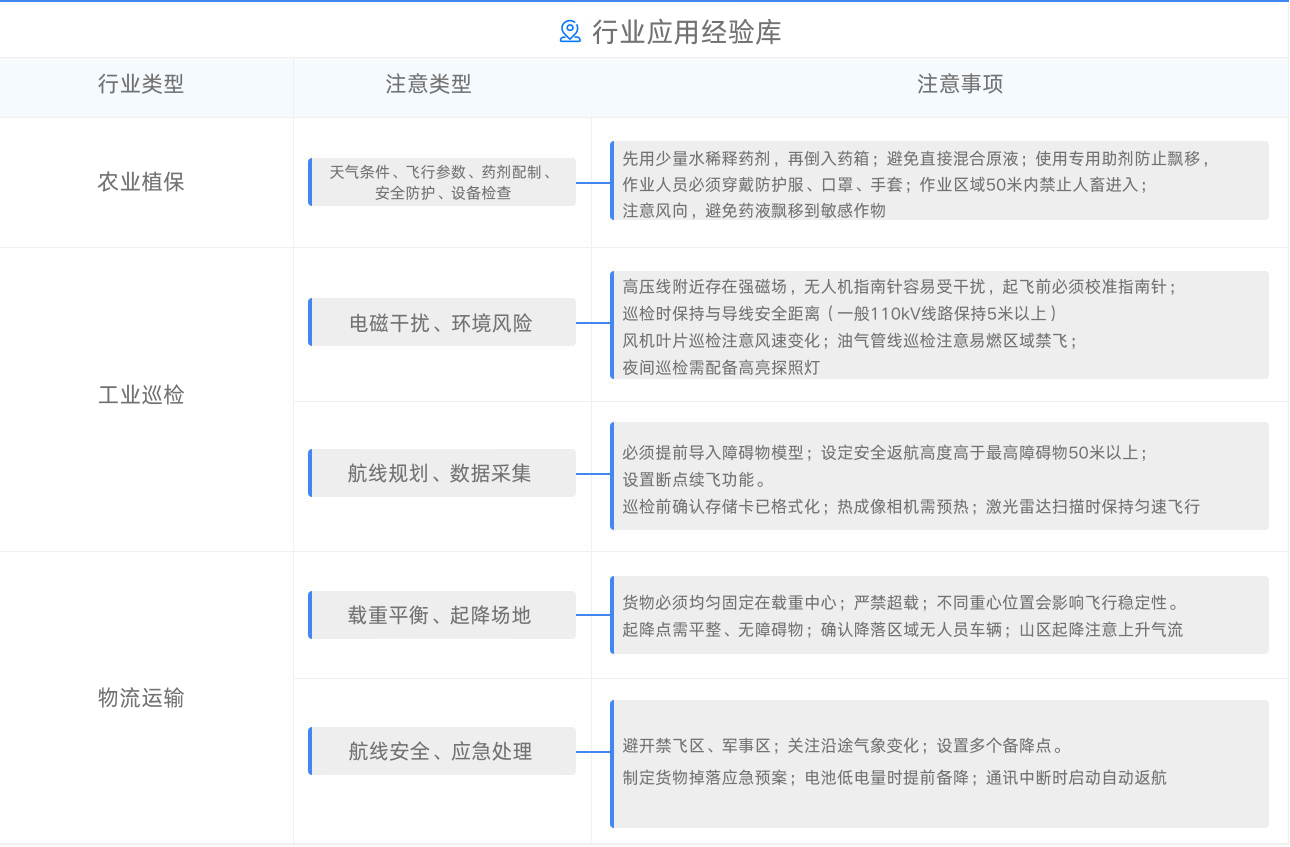The image size is (1290, 847).
Task: Click the 物流运输 industry cell
Action: 141,698
